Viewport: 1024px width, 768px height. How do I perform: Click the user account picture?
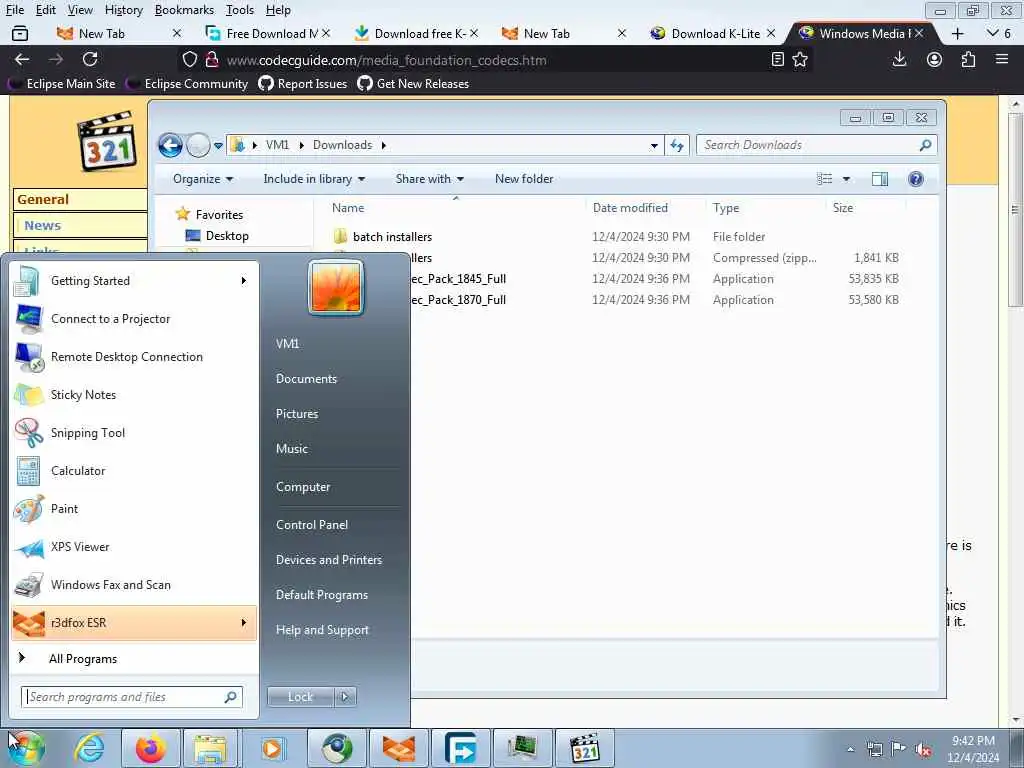336,287
